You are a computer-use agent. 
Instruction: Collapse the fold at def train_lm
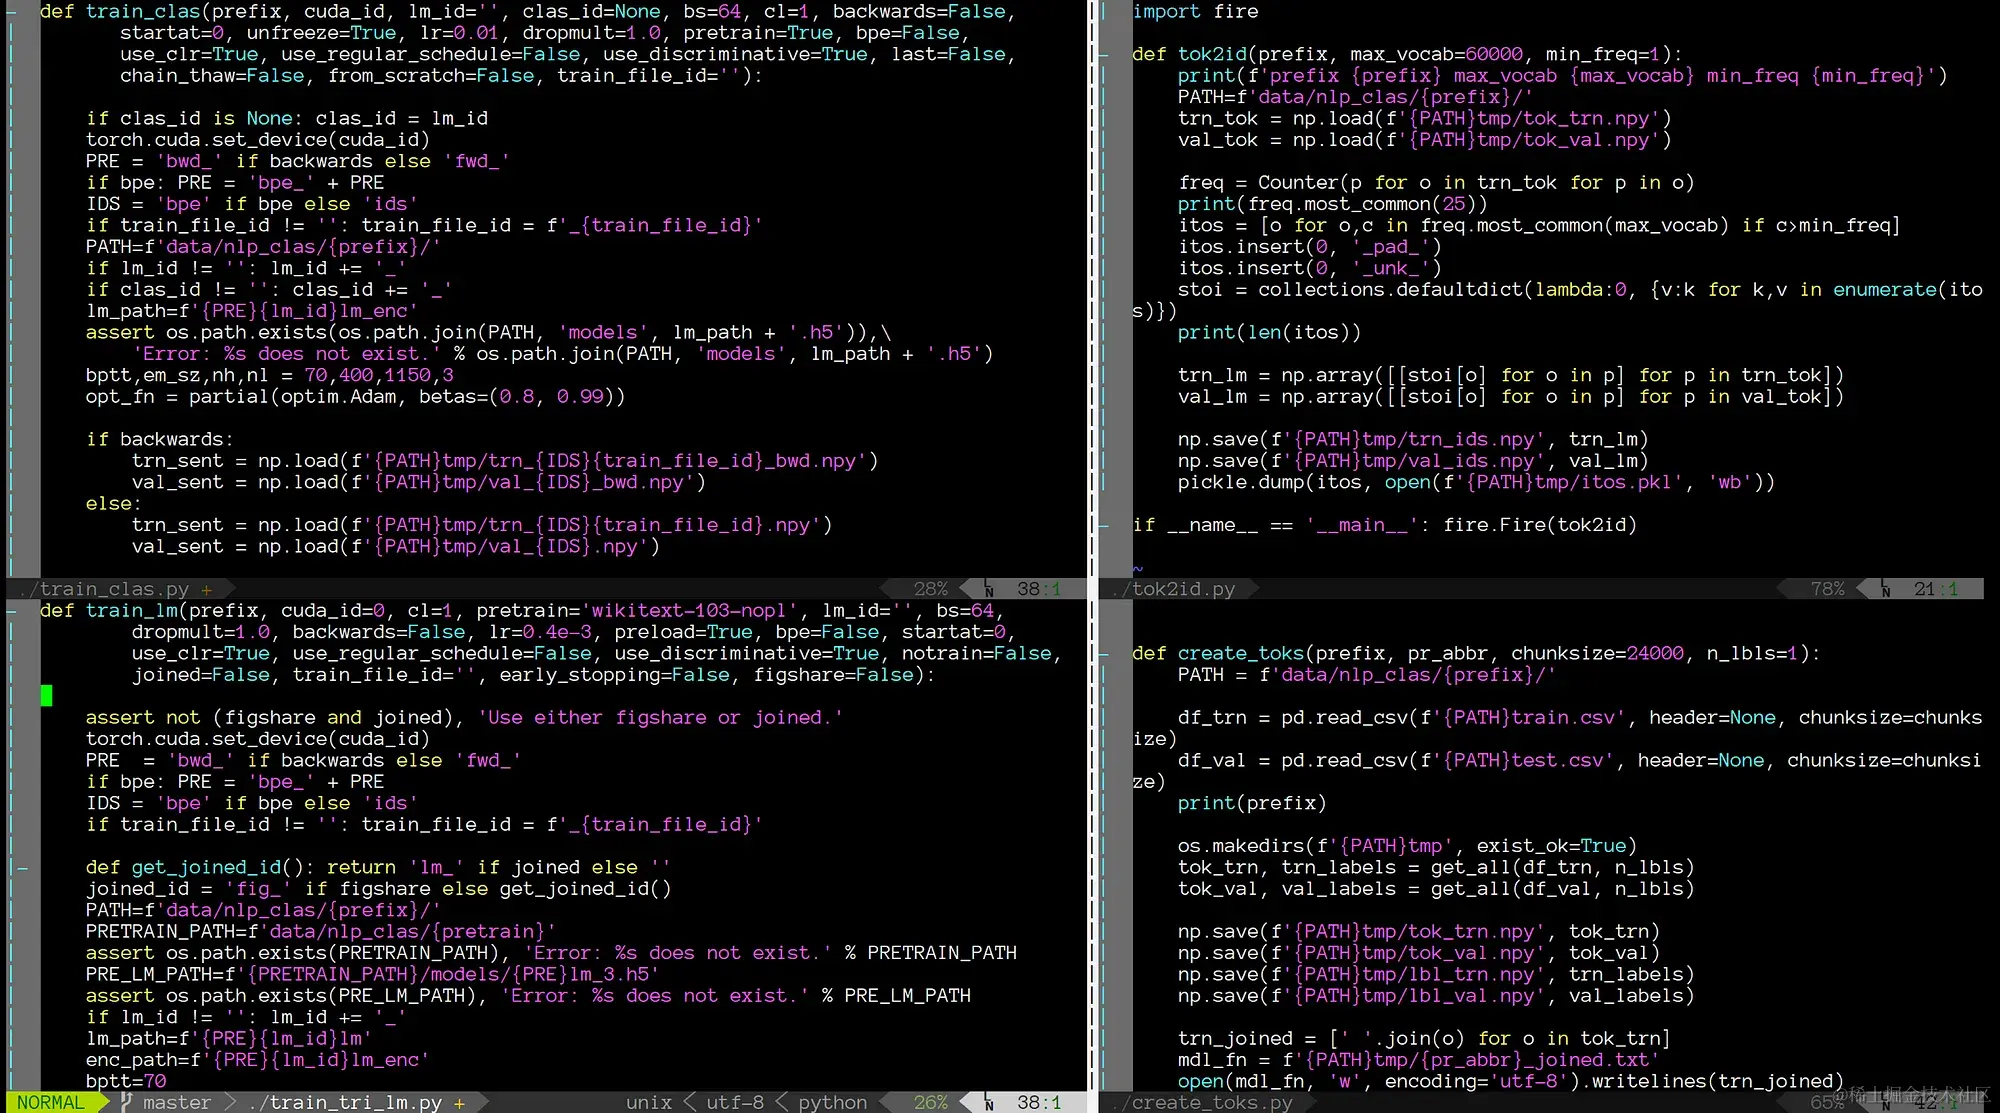click(x=12, y=610)
